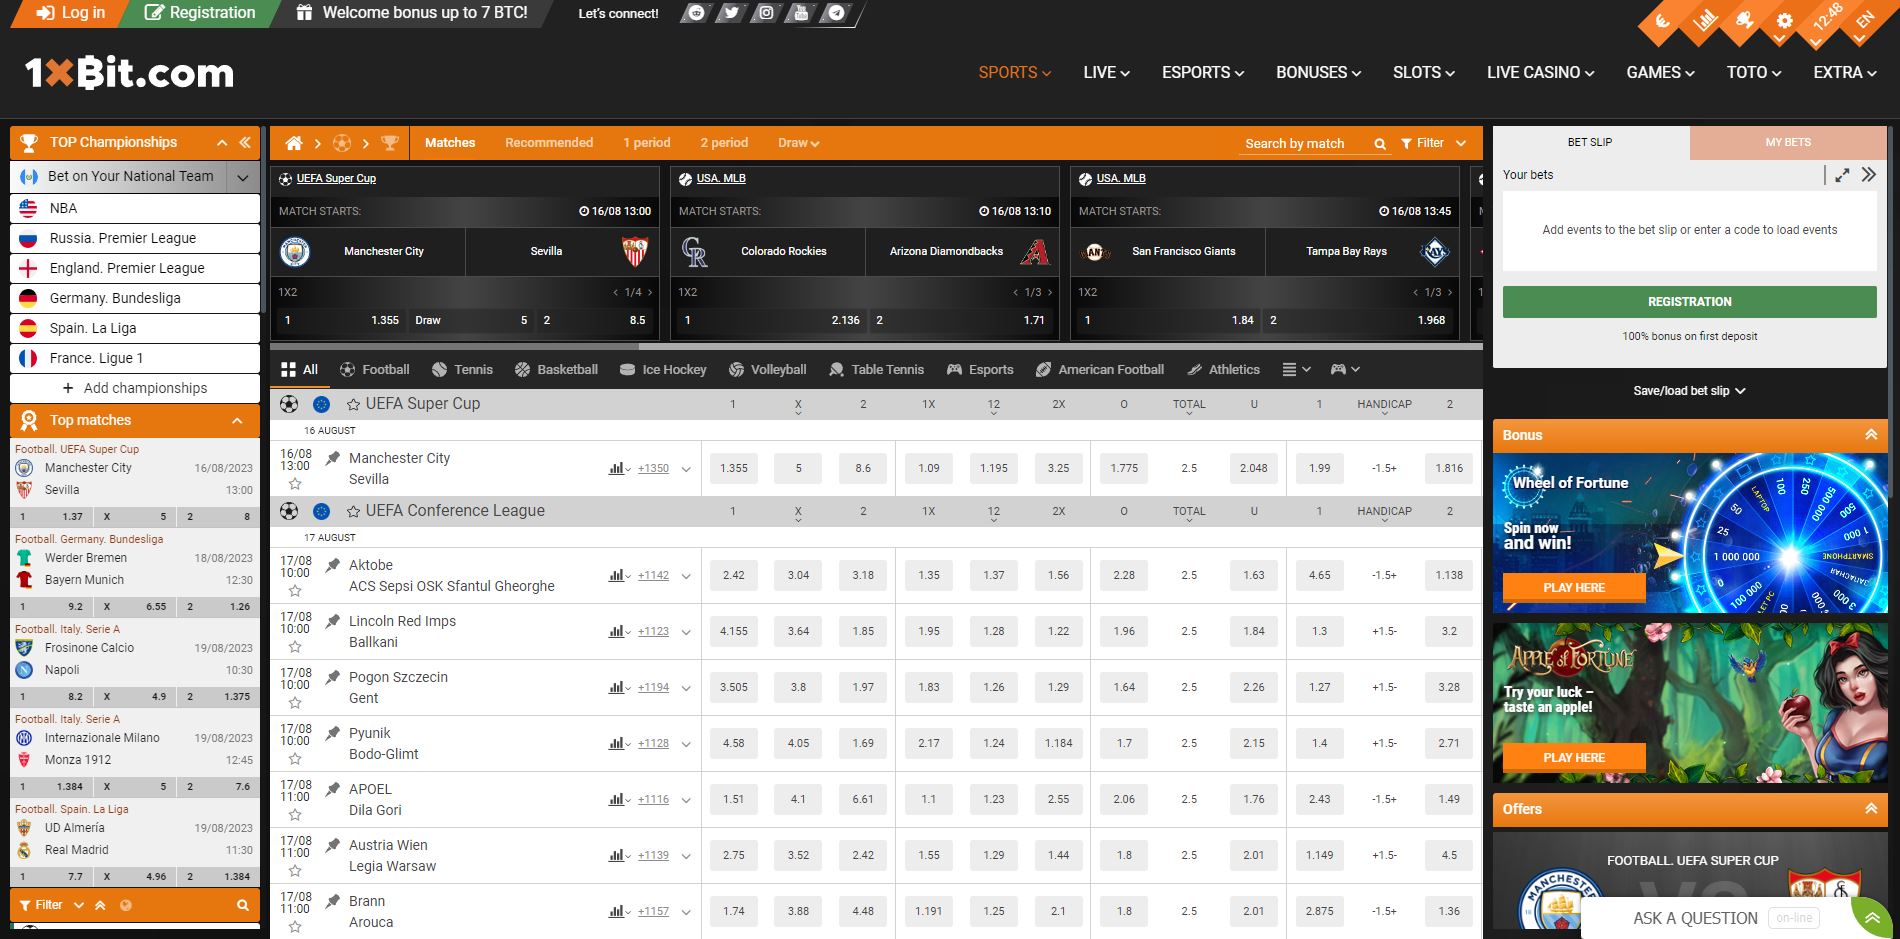Image resolution: width=1900 pixels, height=939 pixels.
Task: Open the Reddit social link icon
Action: point(696,13)
